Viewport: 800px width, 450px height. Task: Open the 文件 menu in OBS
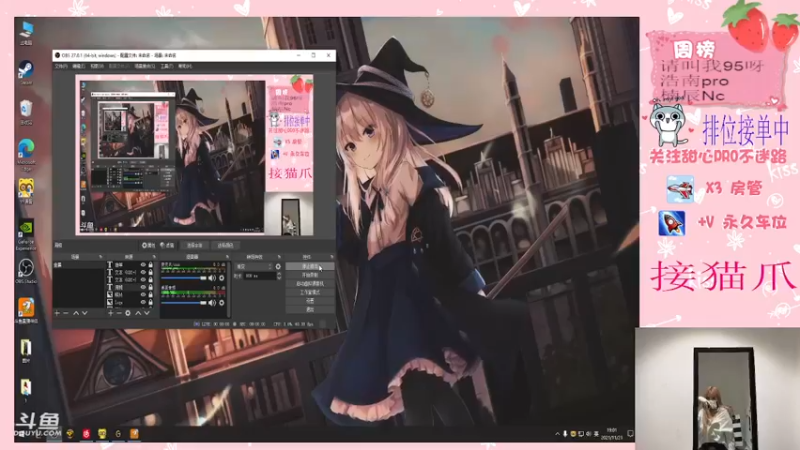pos(61,66)
